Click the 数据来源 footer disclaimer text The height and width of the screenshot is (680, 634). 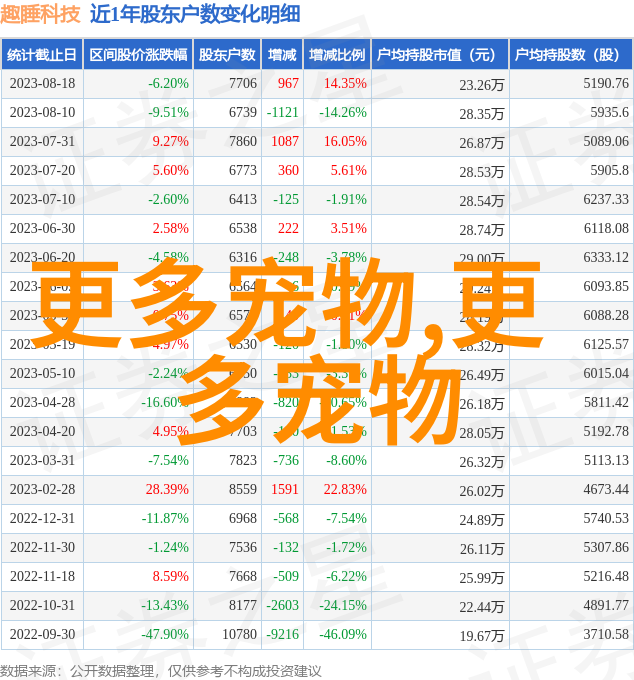161,671
